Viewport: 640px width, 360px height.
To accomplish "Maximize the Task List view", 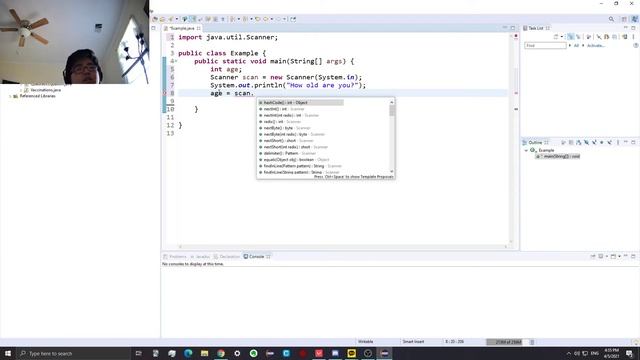I will pos(633,28).
